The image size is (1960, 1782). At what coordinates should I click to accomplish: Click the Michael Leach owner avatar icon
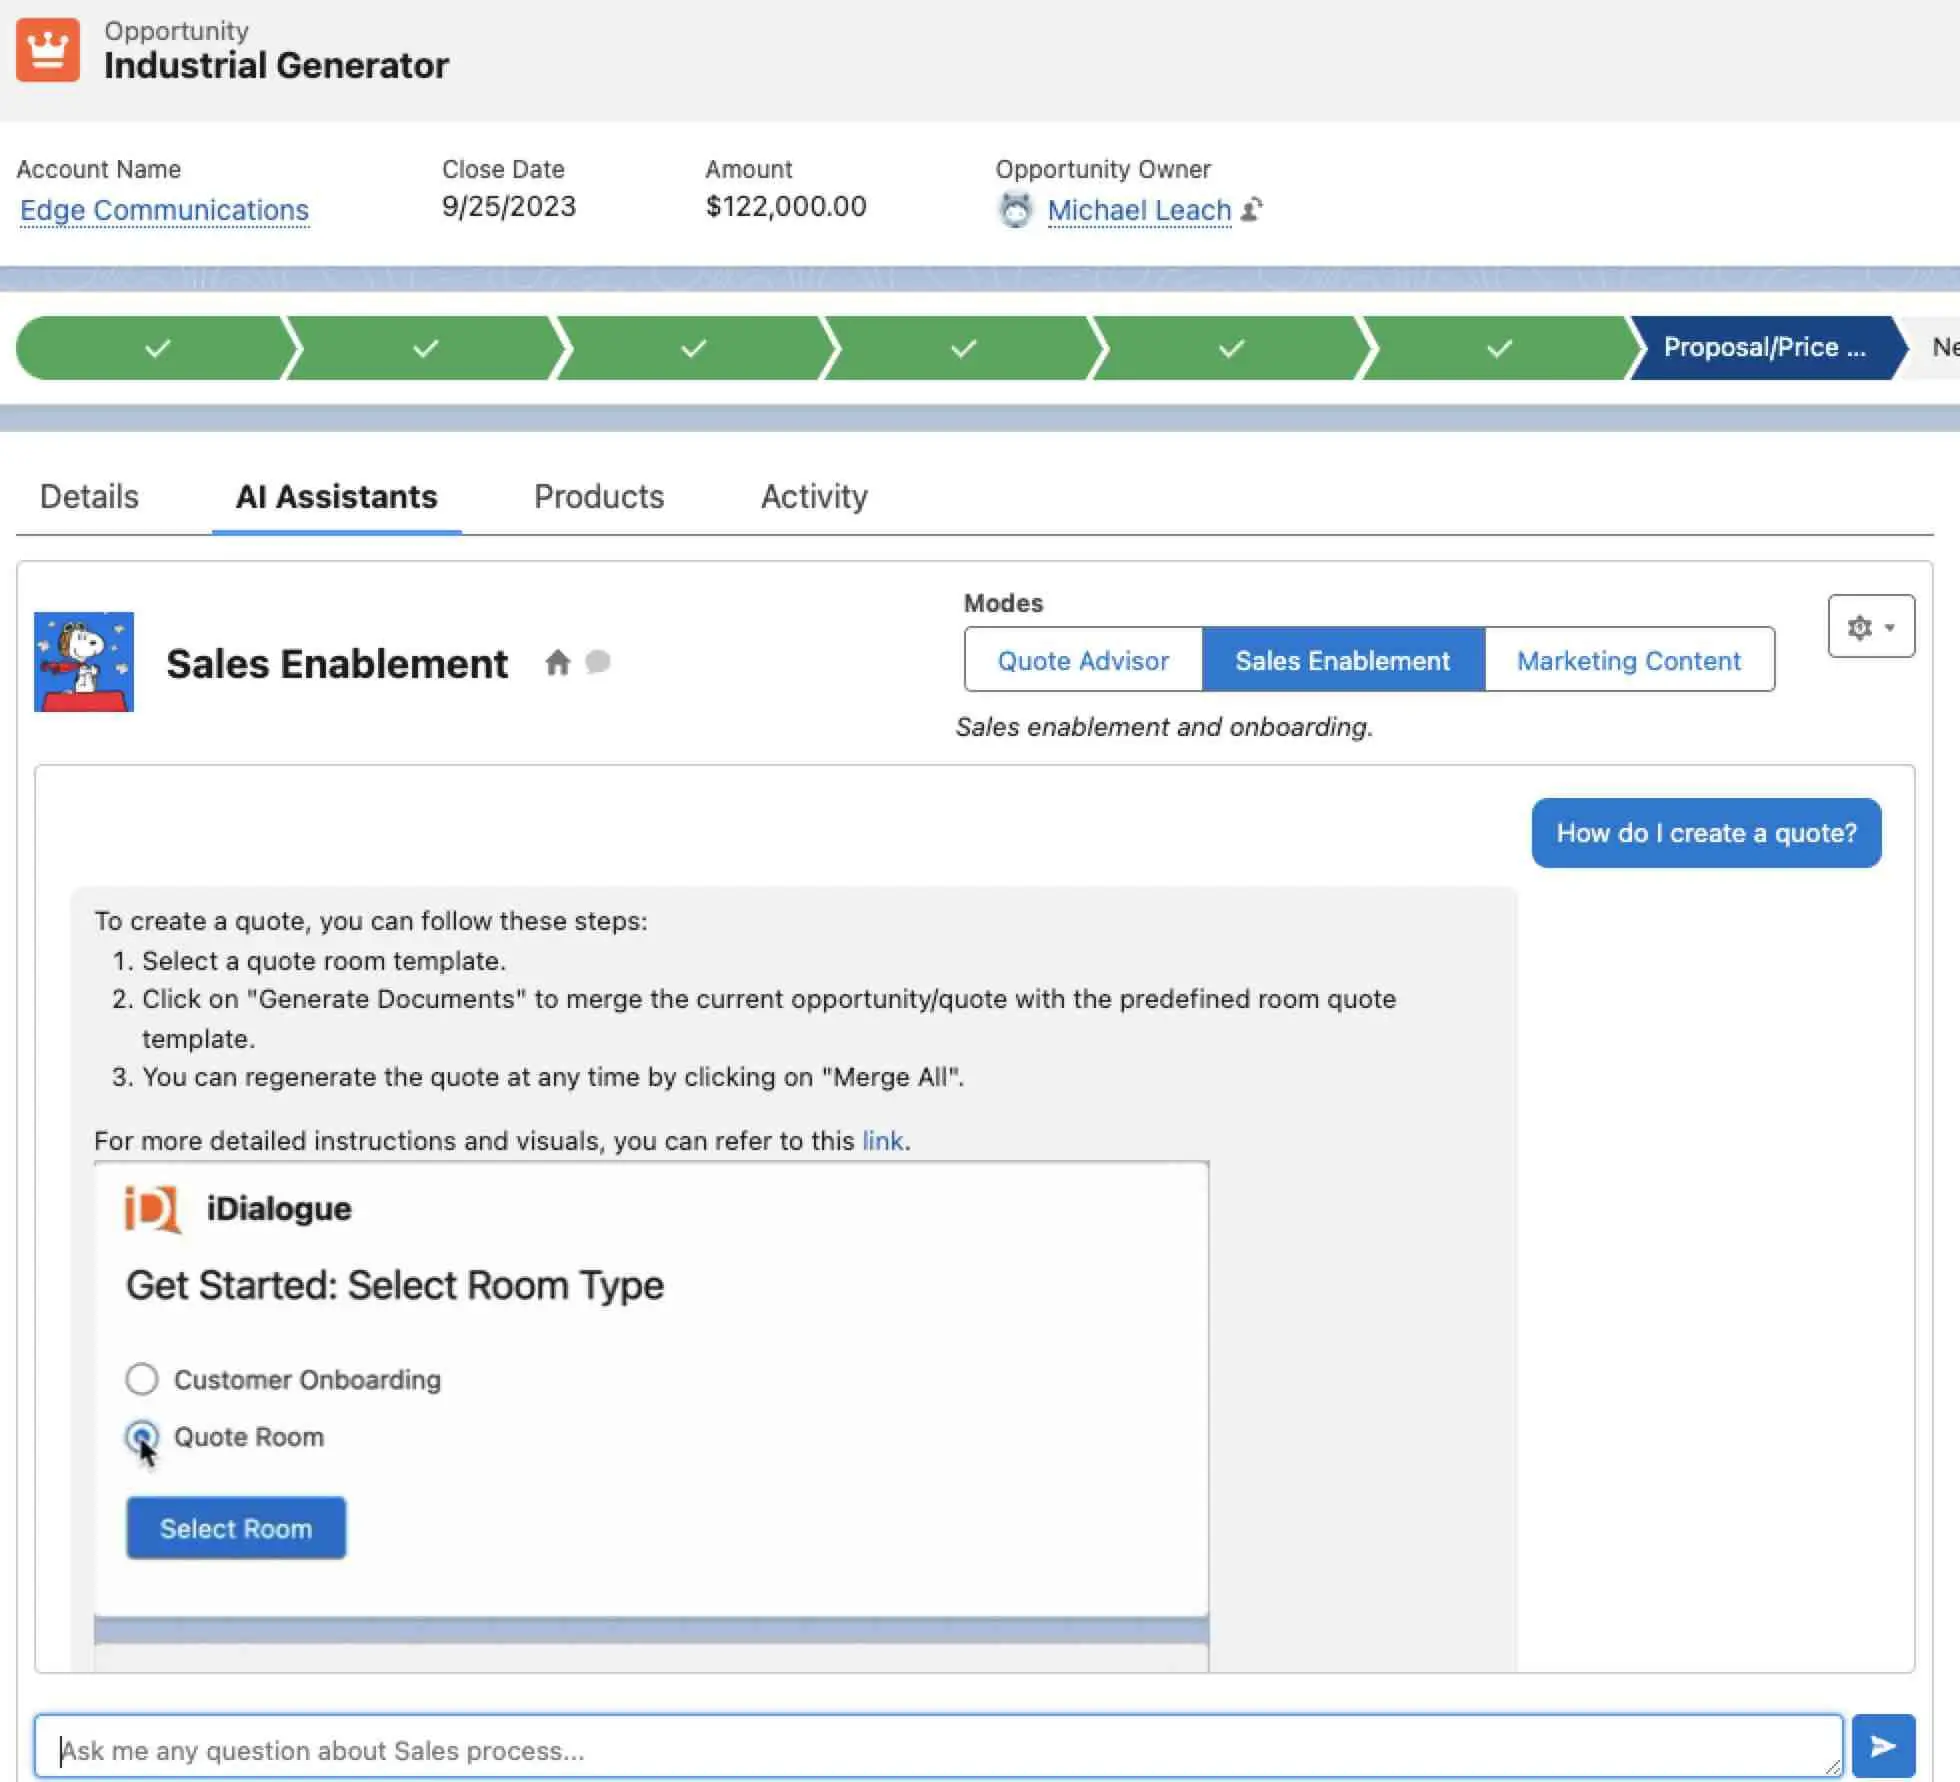coord(1015,210)
